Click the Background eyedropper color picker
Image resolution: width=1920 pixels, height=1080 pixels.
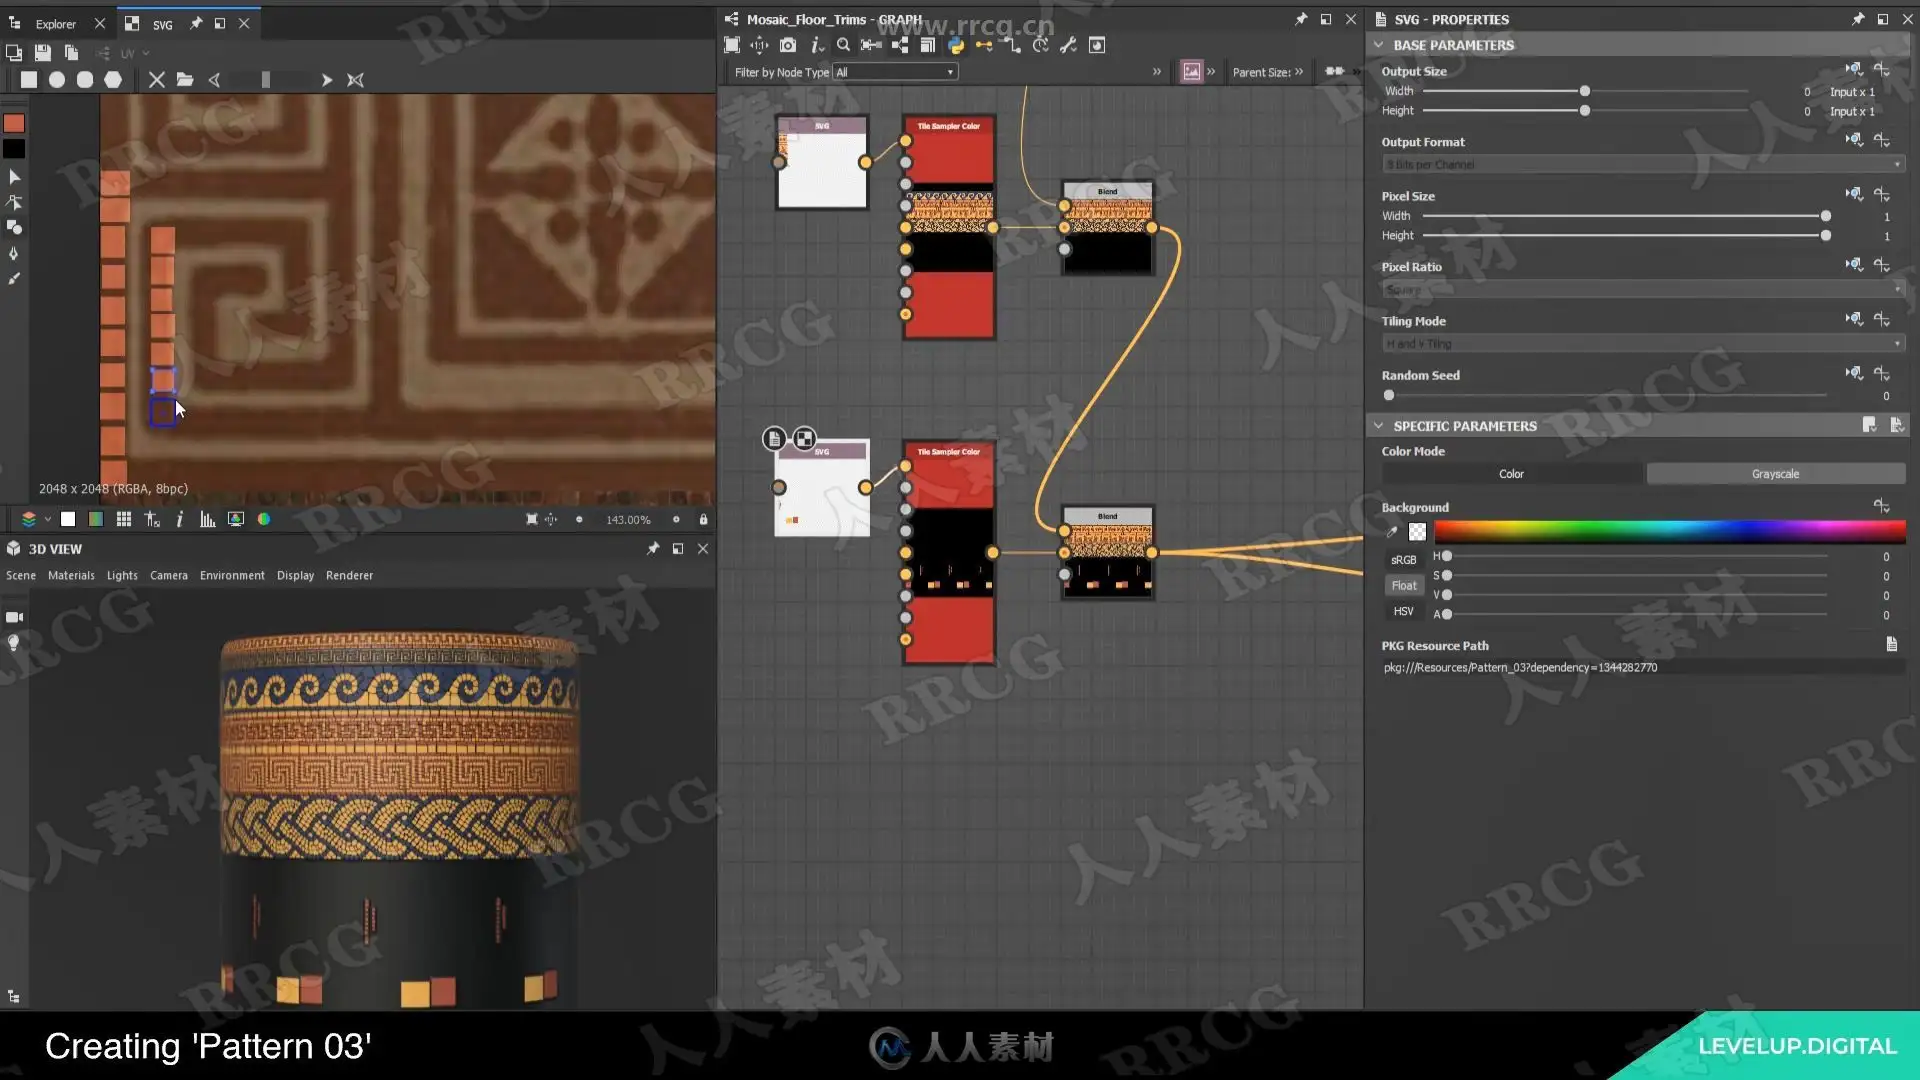pyautogui.click(x=1391, y=531)
